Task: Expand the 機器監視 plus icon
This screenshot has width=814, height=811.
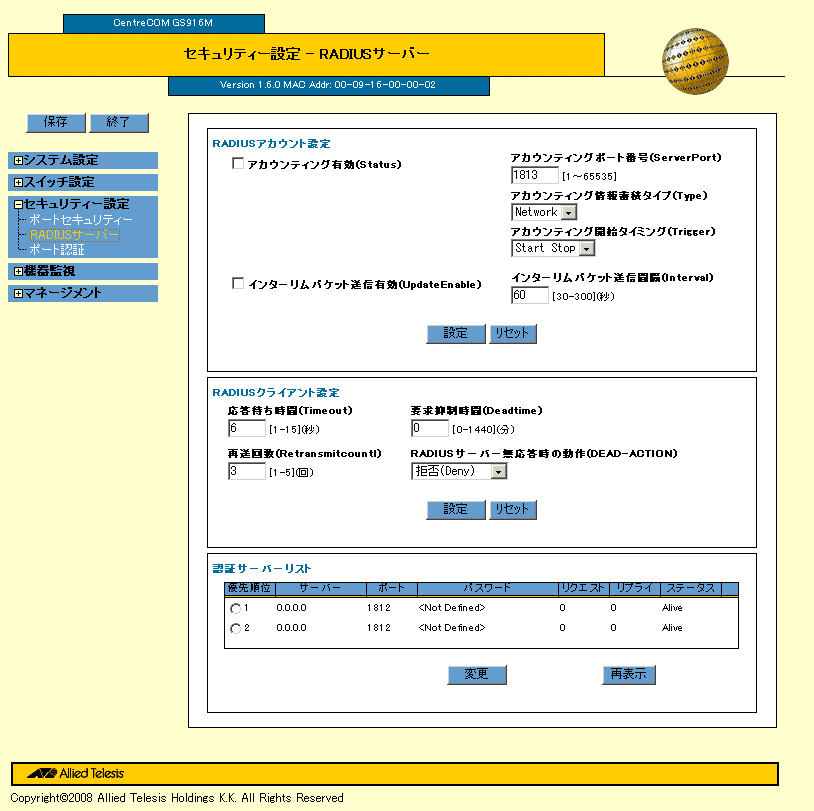Action: pyautogui.click(x=18, y=271)
